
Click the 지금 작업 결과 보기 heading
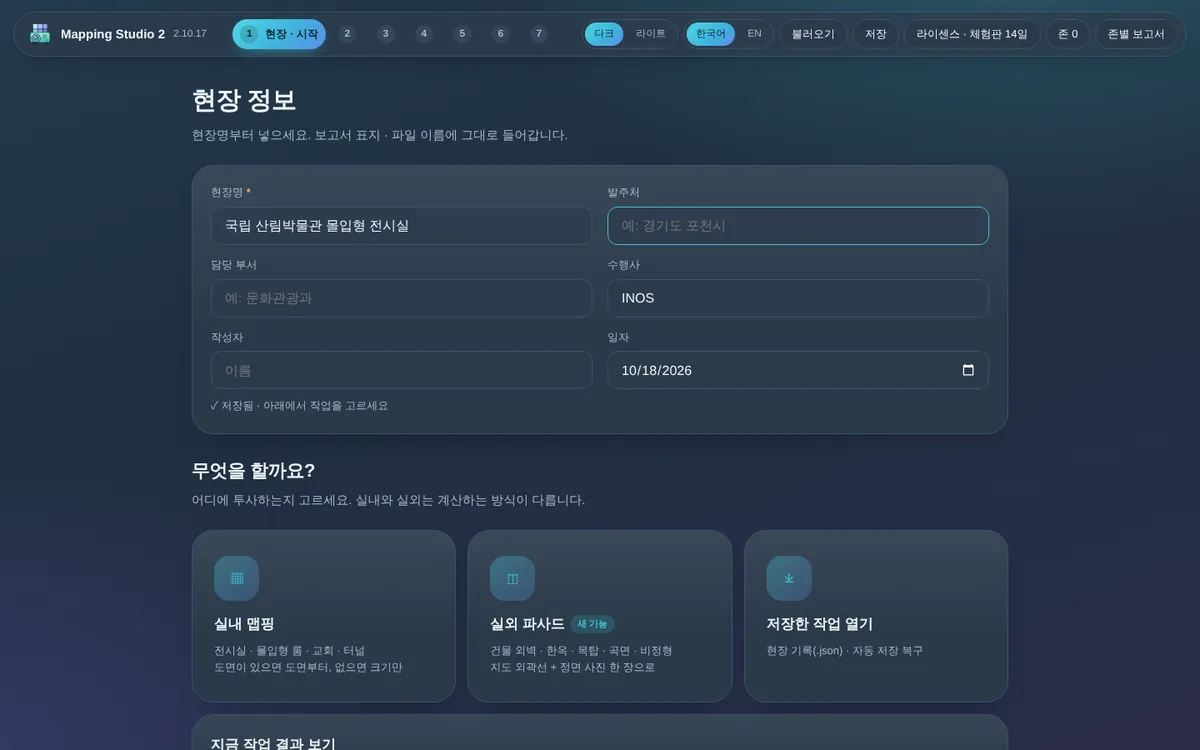tap(273, 742)
